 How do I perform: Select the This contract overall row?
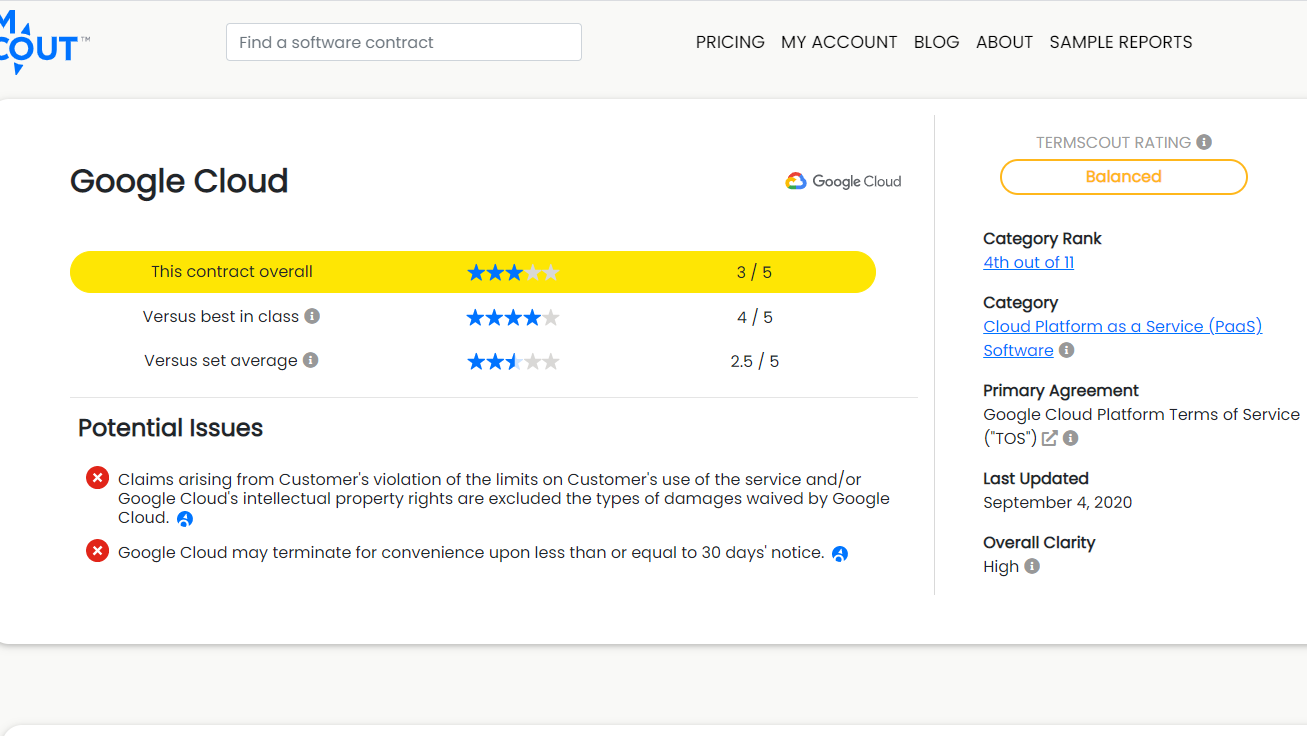[473, 272]
